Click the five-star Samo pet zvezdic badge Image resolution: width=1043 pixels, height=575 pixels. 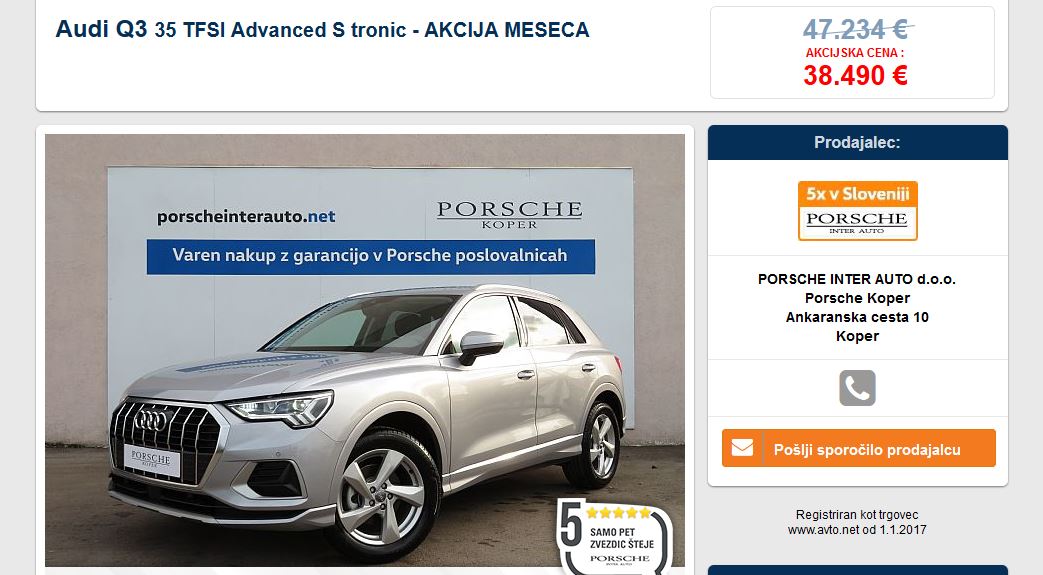pos(615,534)
